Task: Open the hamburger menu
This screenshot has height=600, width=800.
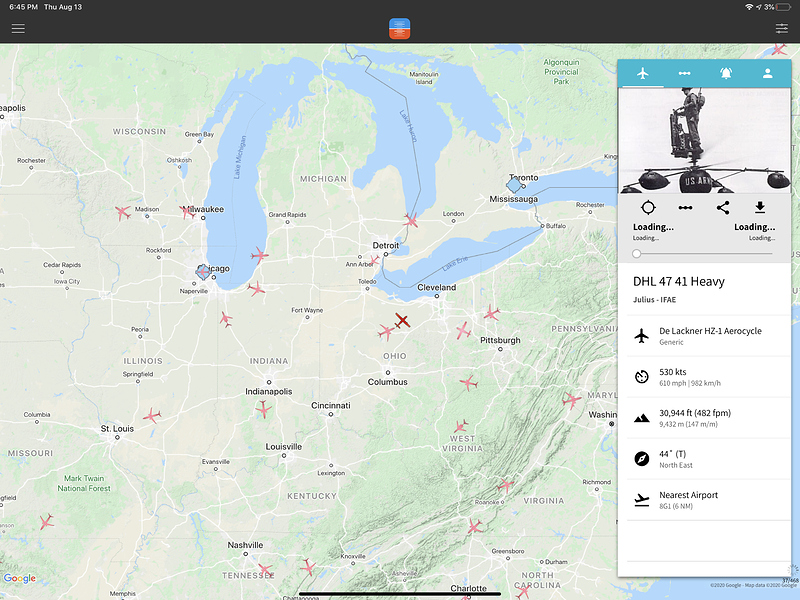Action: click(18, 29)
